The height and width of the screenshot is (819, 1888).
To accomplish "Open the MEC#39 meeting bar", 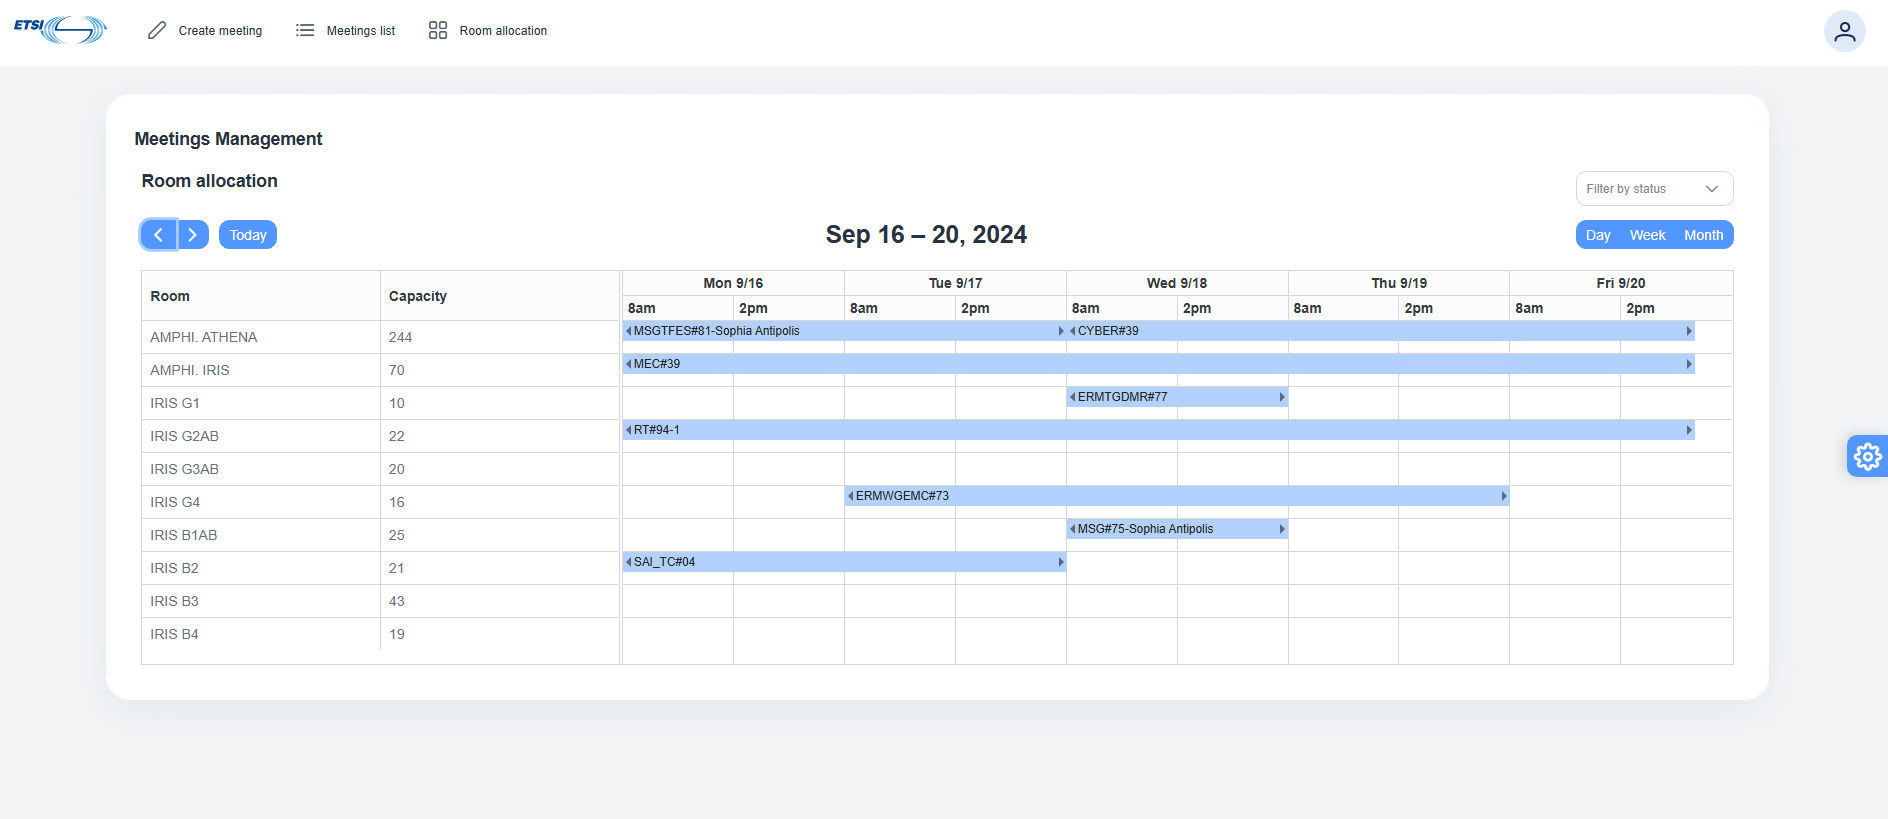I will 1158,364.
